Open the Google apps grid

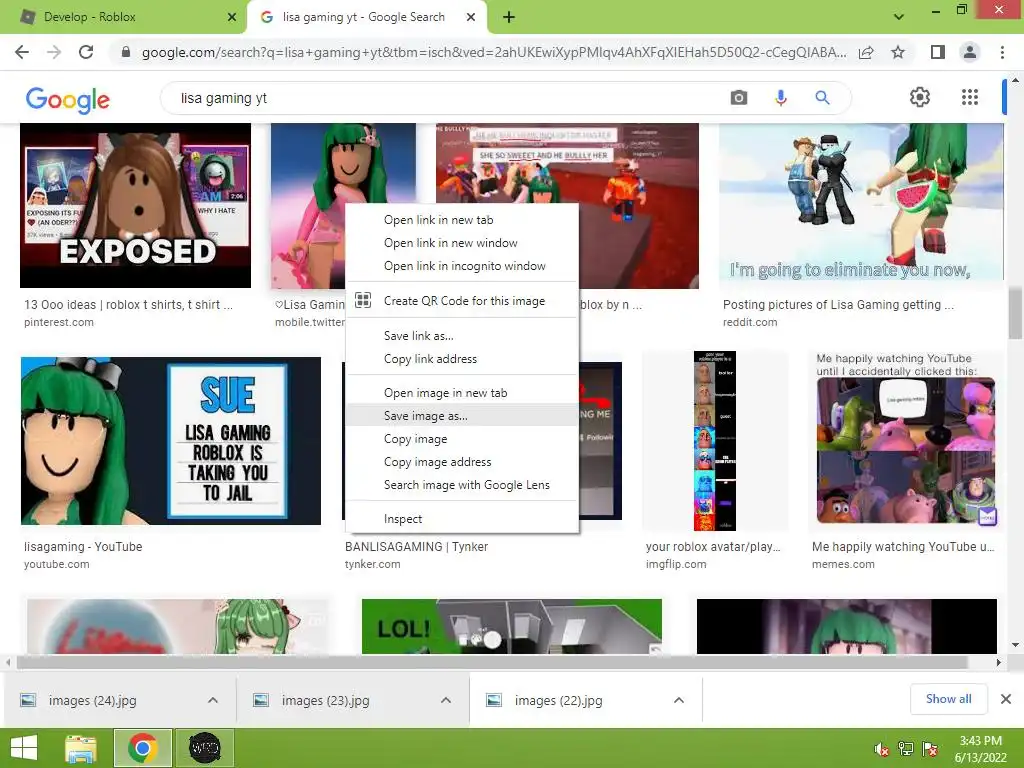pos(970,97)
